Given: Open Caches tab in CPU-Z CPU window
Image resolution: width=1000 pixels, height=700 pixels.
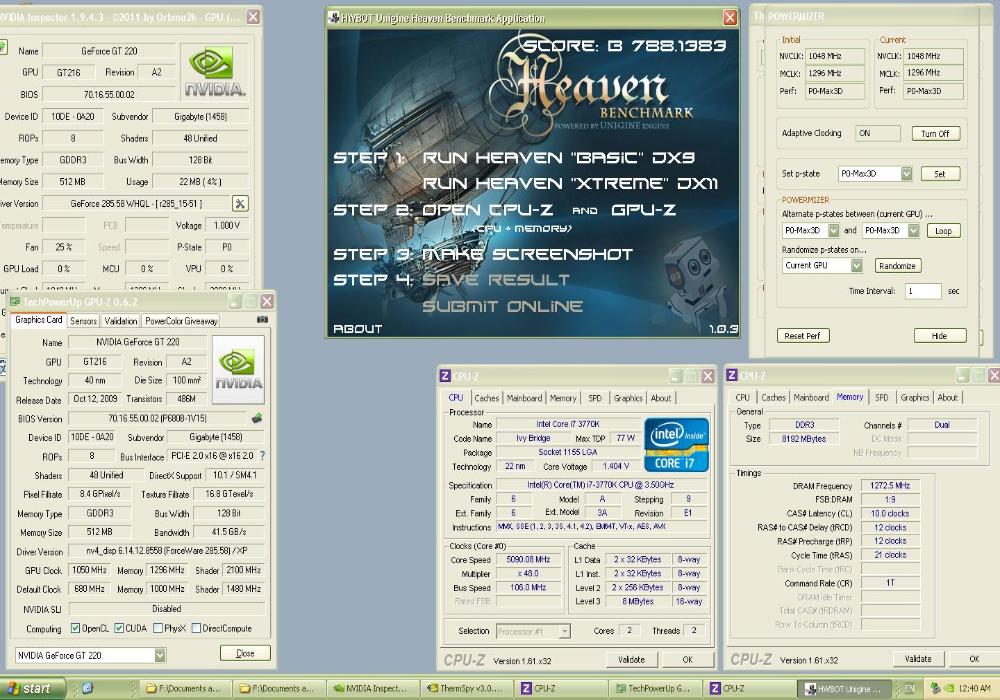Looking at the screenshot, I should (x=487, y=398).
